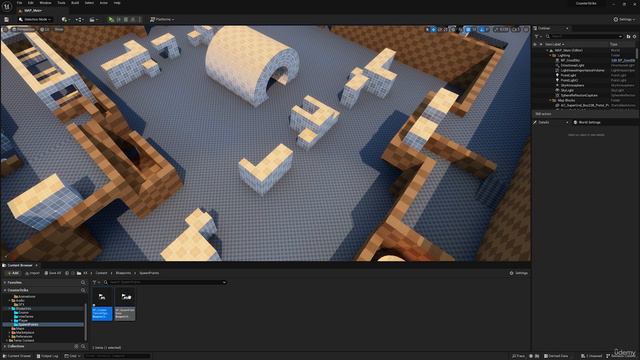
Task: Select the SkyAtmosphere actor in Outliner
Action: (572, 85)
